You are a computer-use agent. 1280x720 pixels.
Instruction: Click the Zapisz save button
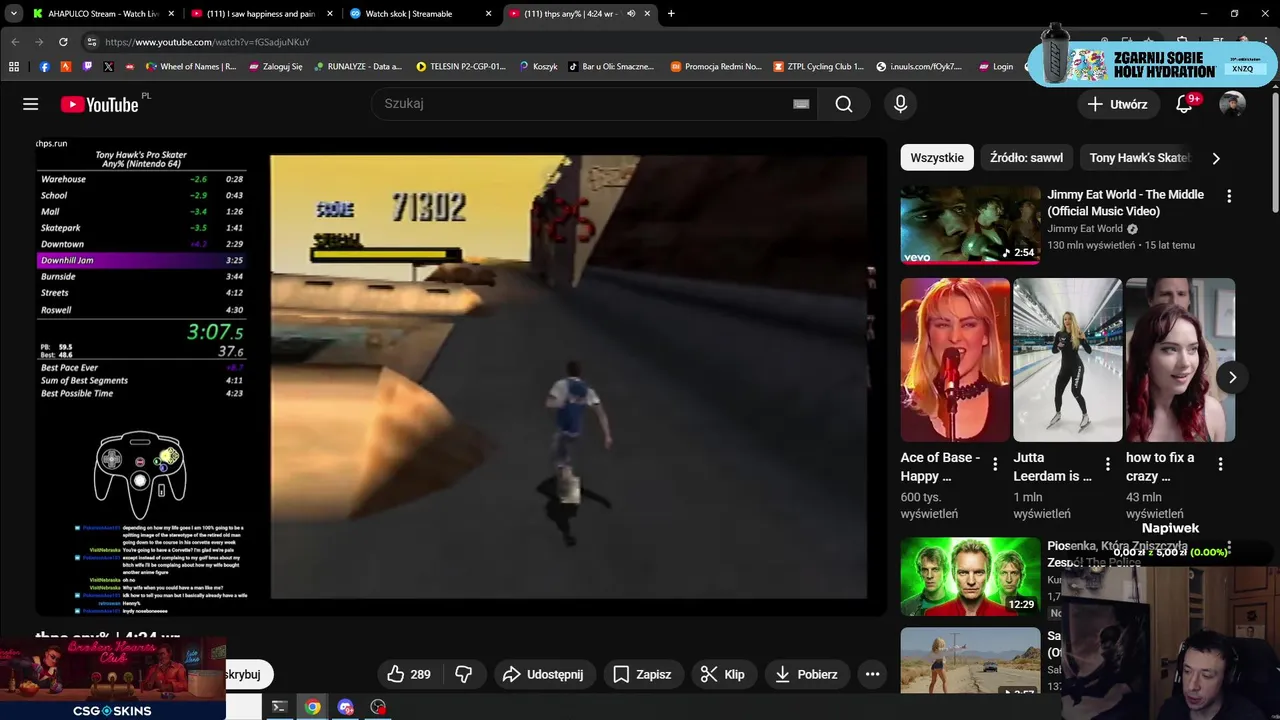click(642, 674)
